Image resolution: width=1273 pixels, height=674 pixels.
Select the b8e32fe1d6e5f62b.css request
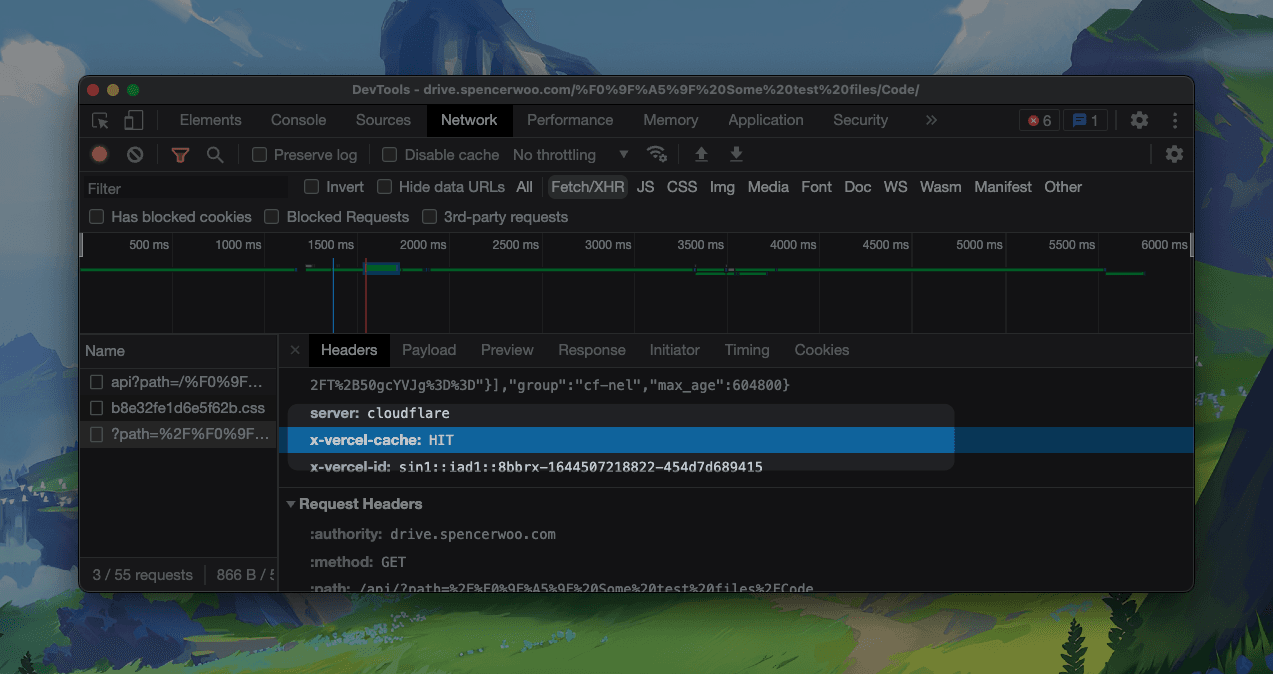(x=187, y=408)
